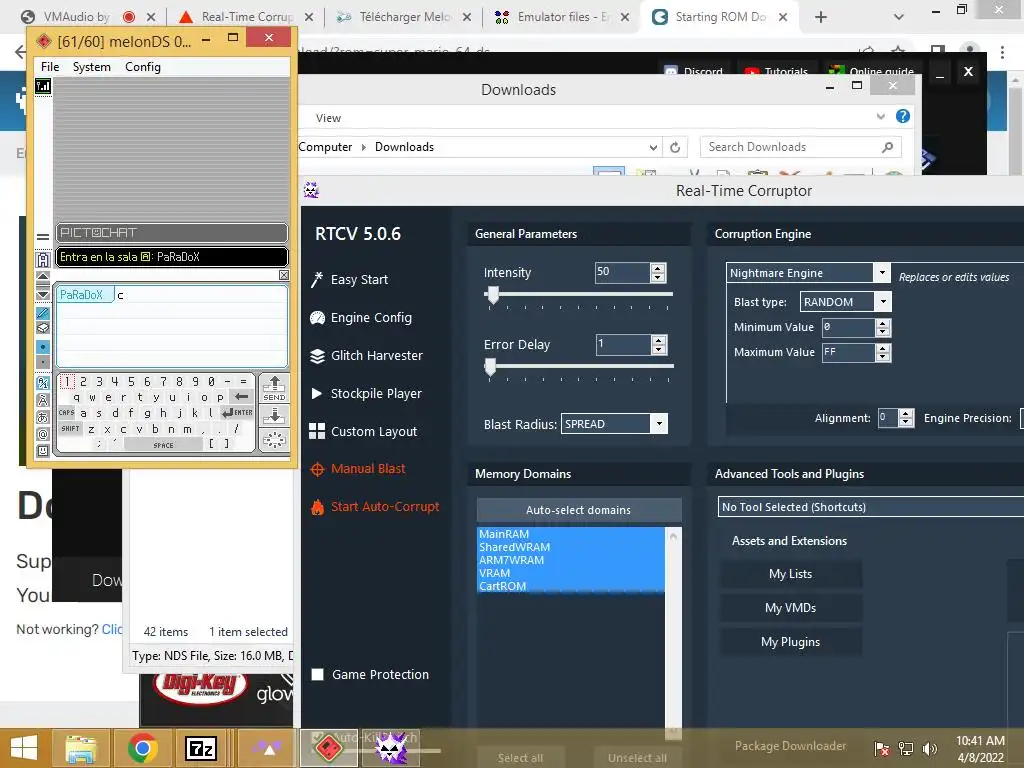Click melonDS taskbar icon
Screen dimensions: 1024x768
click(x=328, y=748)
